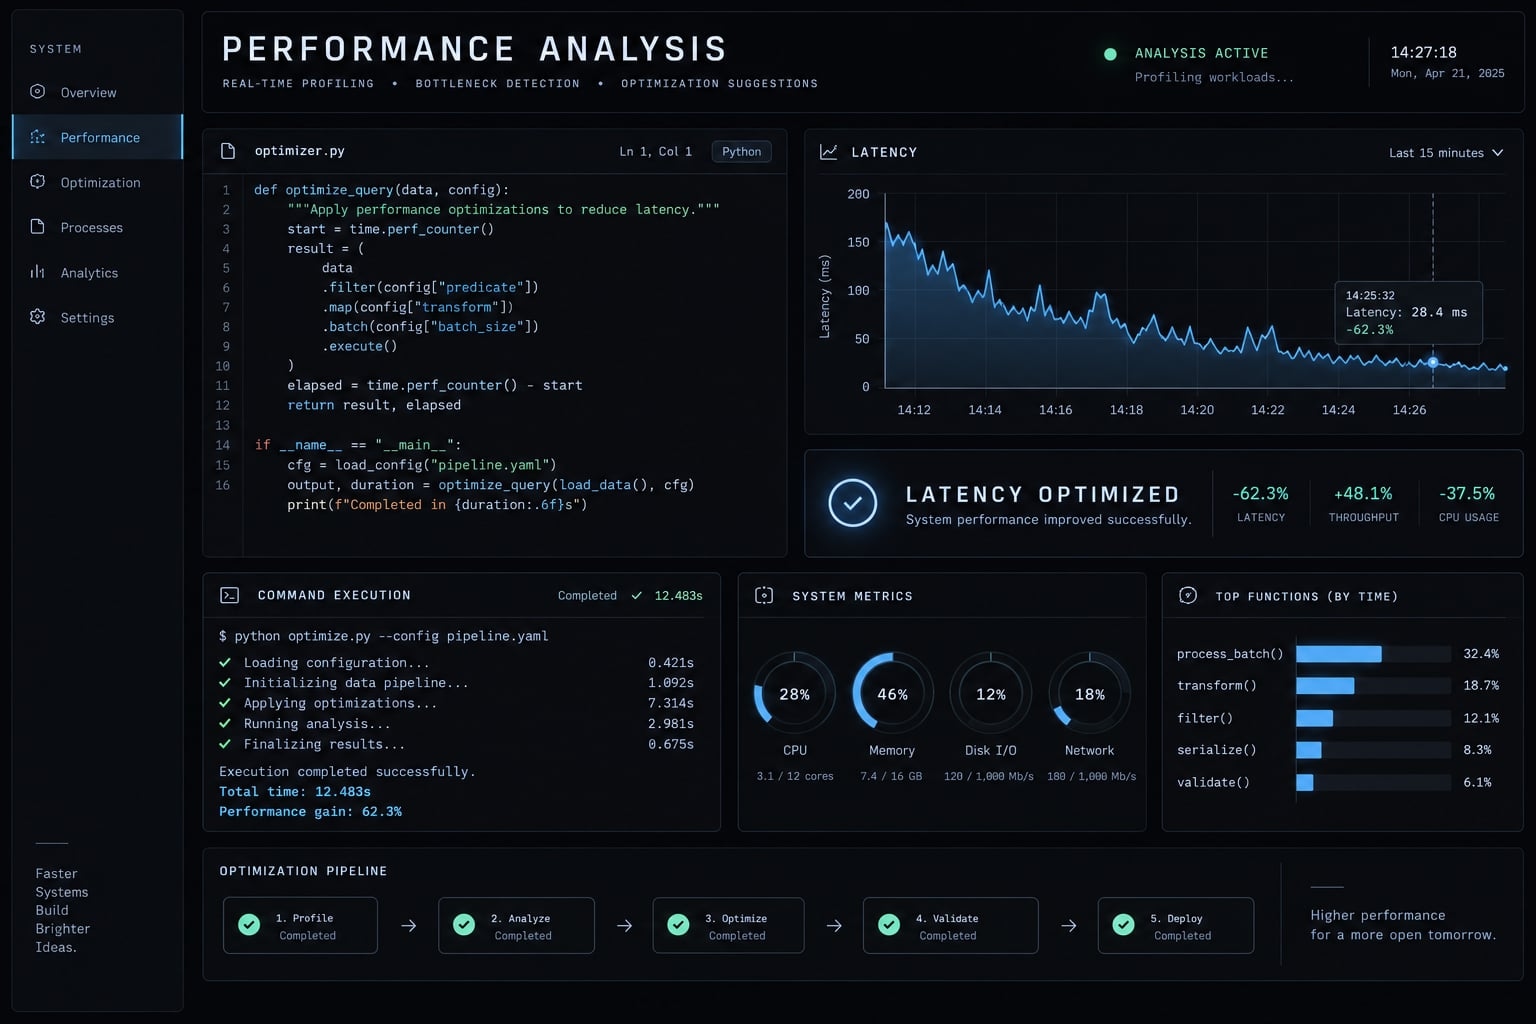This screenshot has width=1536, height=1024.
Task: Click the 'return result, elapsed' code line
Action: [374, 405]
